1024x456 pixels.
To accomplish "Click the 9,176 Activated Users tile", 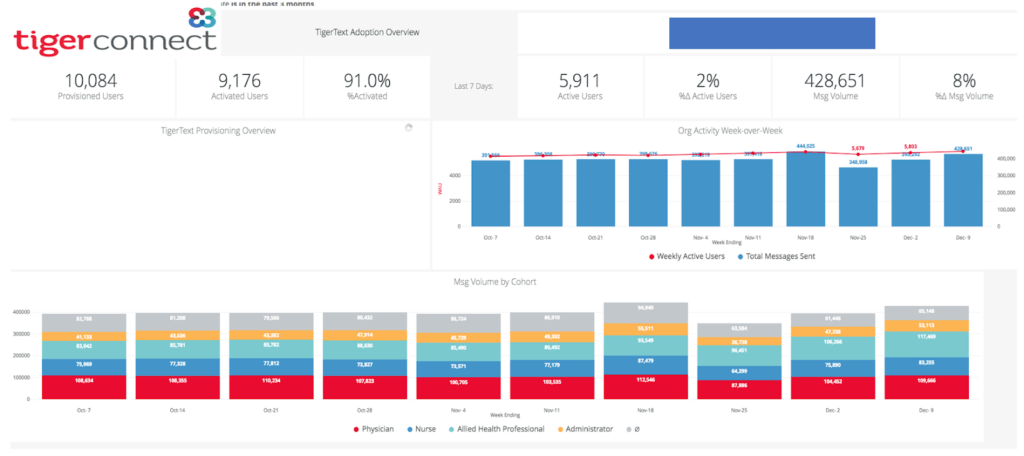I will click(x=240, y=87).
